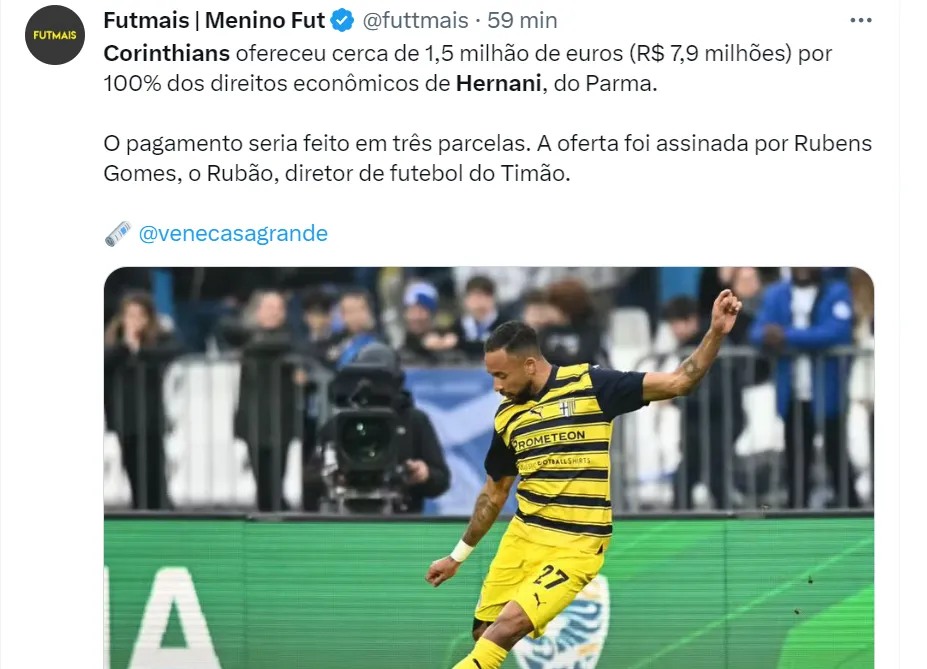Viewport: 927px width, 669px height.
Task: Click the bold Hernani name in tweet
Action: 498,84
